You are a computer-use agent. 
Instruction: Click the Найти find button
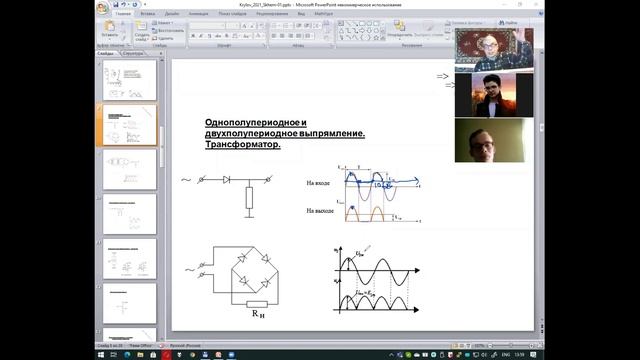pyautogui.click(x=508, y=23)
